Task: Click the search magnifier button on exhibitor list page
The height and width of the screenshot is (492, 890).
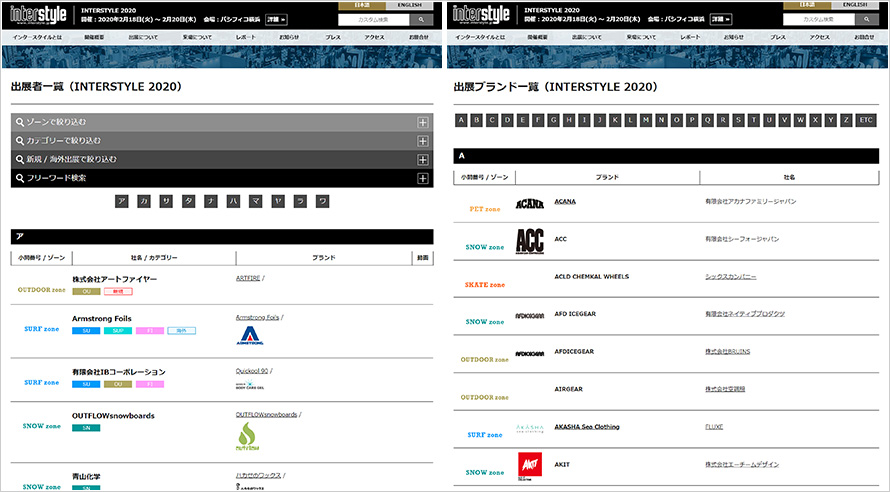Action: (421, 19)
